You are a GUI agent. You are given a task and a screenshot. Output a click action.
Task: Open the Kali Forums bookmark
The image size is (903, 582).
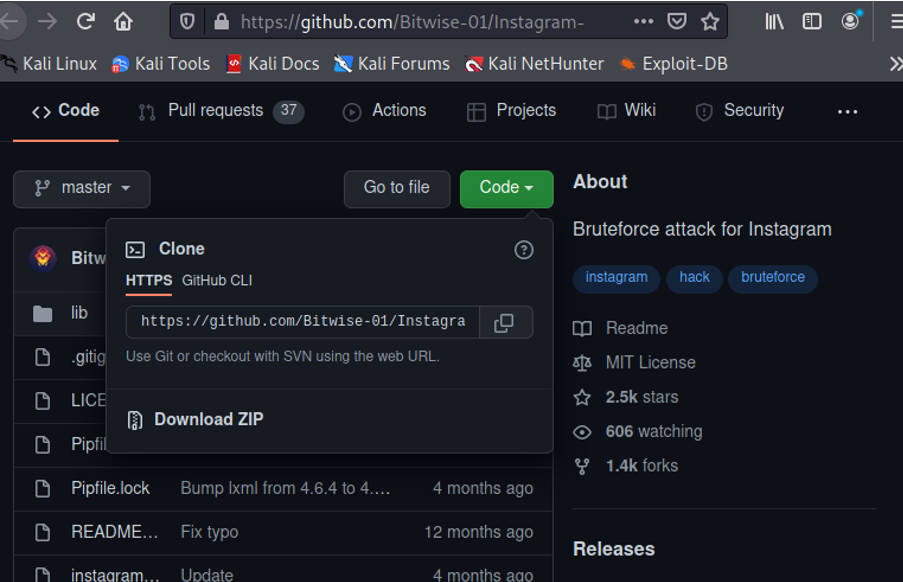pyautogui.click(x=392, y=64)
